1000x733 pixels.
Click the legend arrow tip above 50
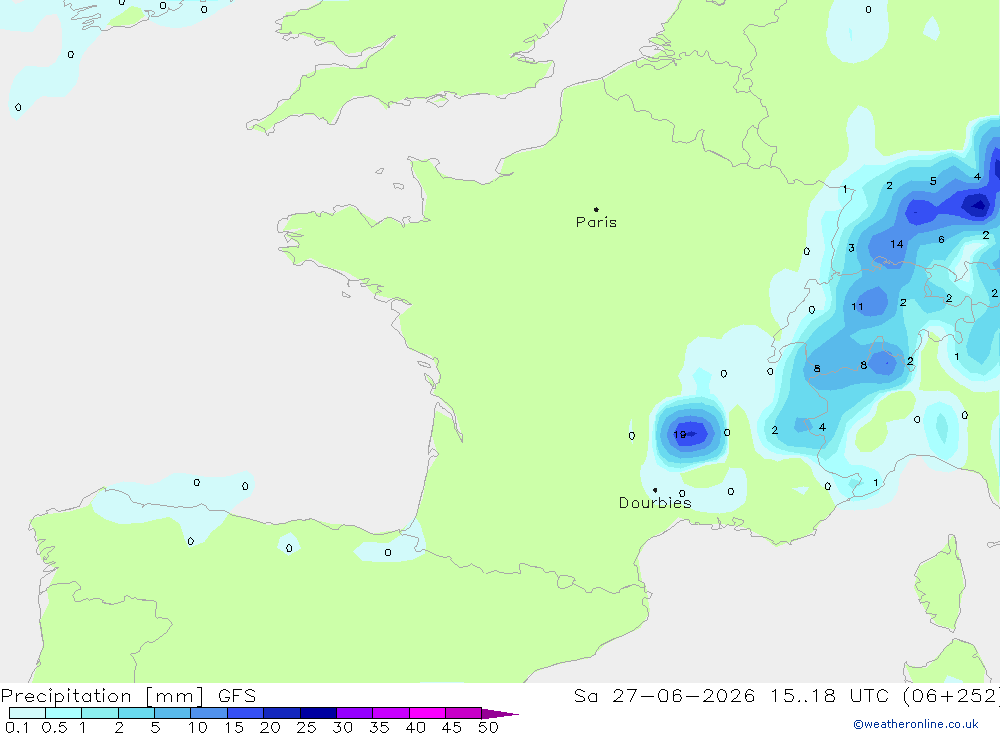(499, 714)
